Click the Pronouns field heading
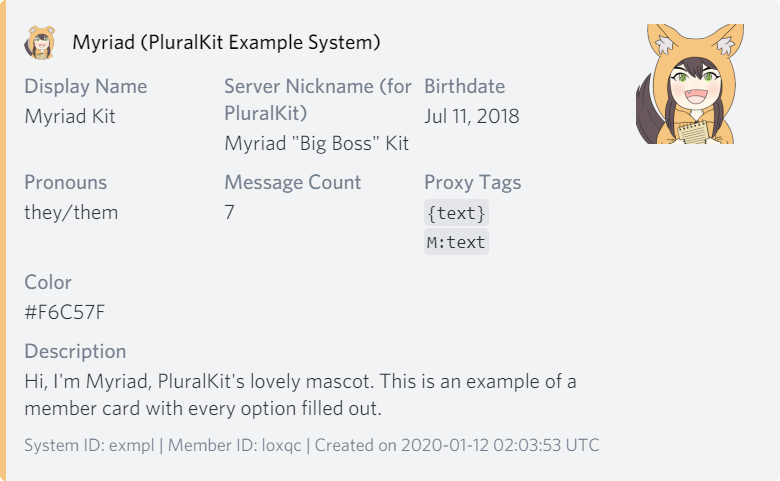The height and width of the screenshot is (481, 780). pos(65,182)
